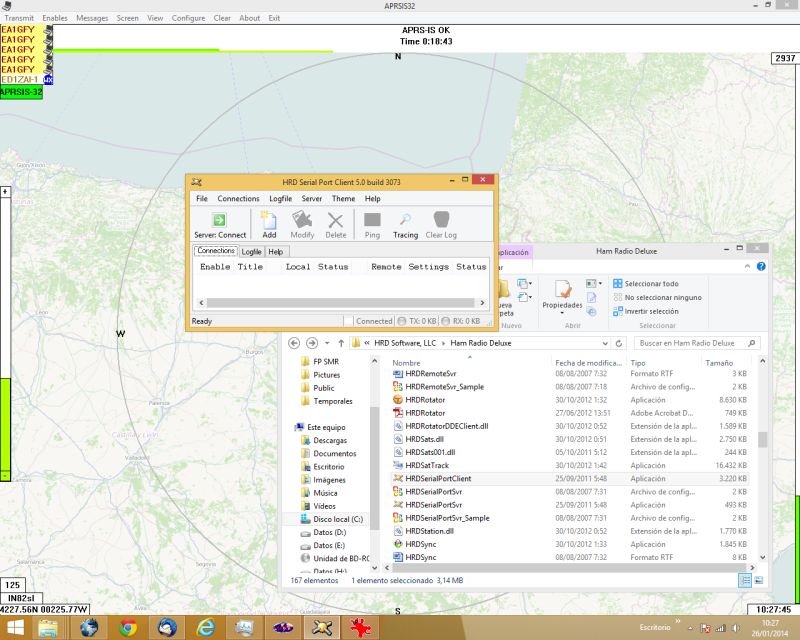Screen dimensions: 800x640
Task: Open File Explorer from the taskbar
Action: coord(48,628)
